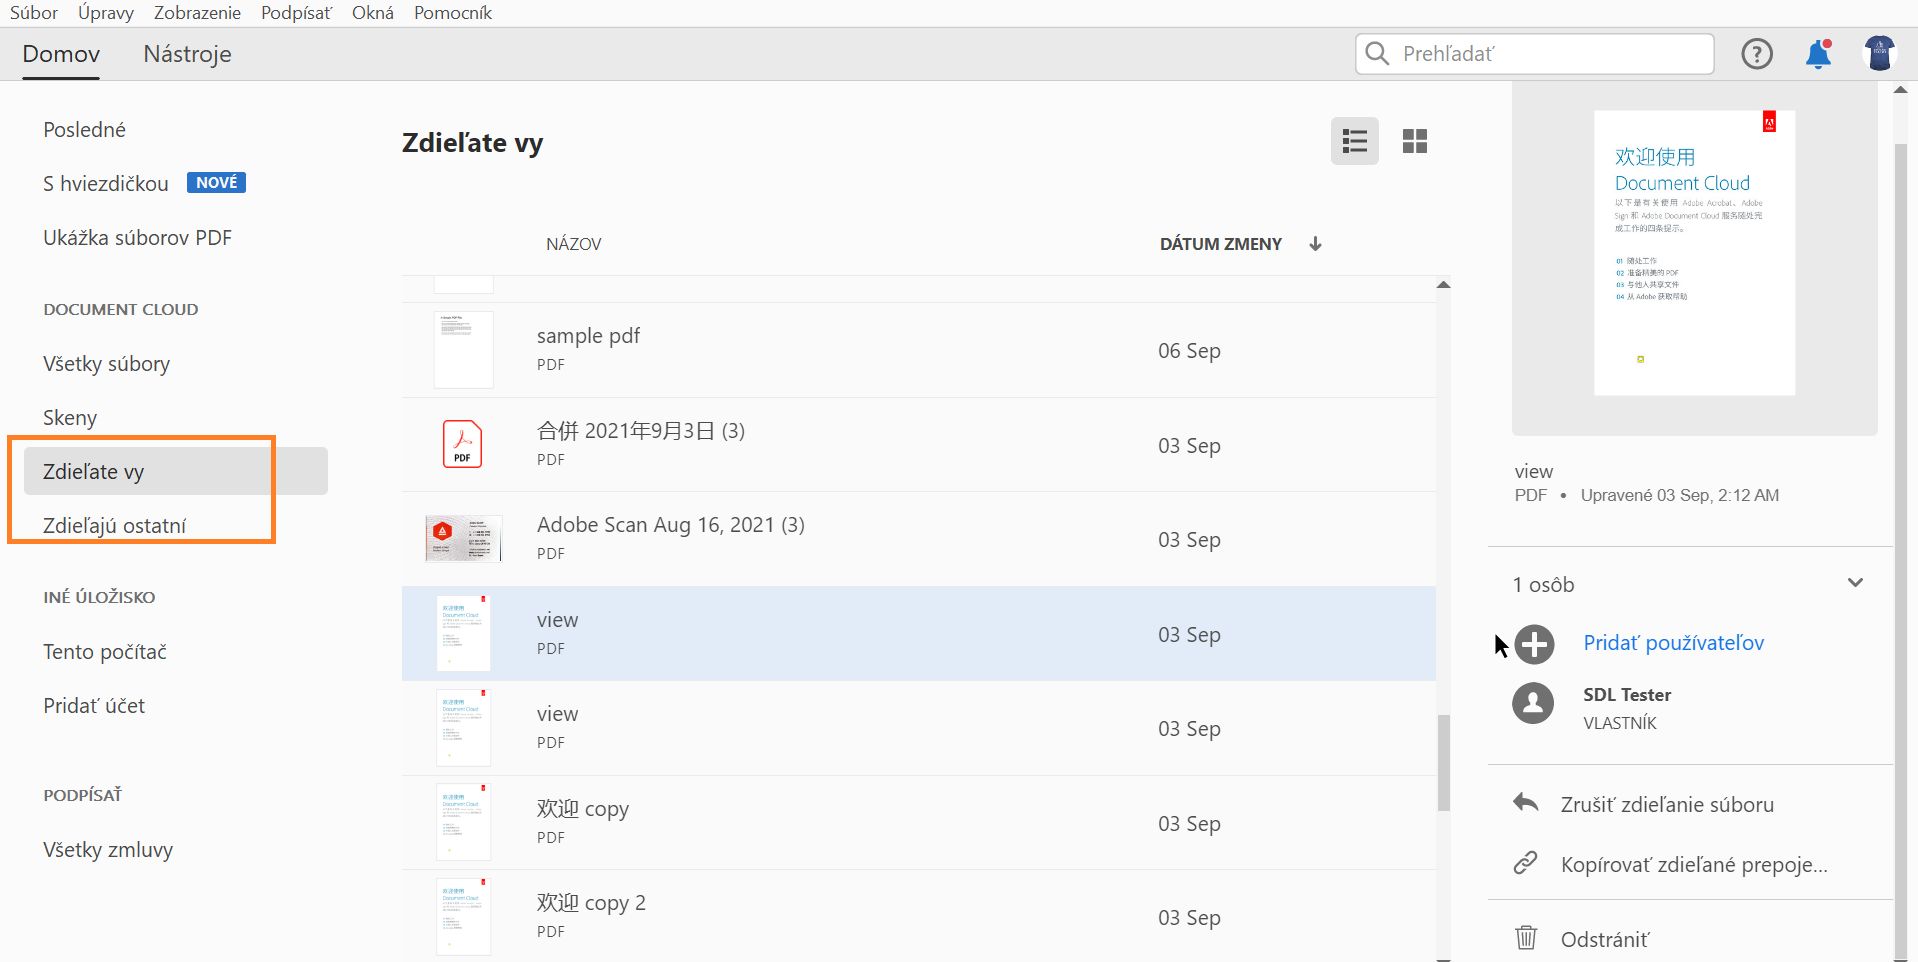Click the SDL Tester owner avatar

click(1533, 703)
